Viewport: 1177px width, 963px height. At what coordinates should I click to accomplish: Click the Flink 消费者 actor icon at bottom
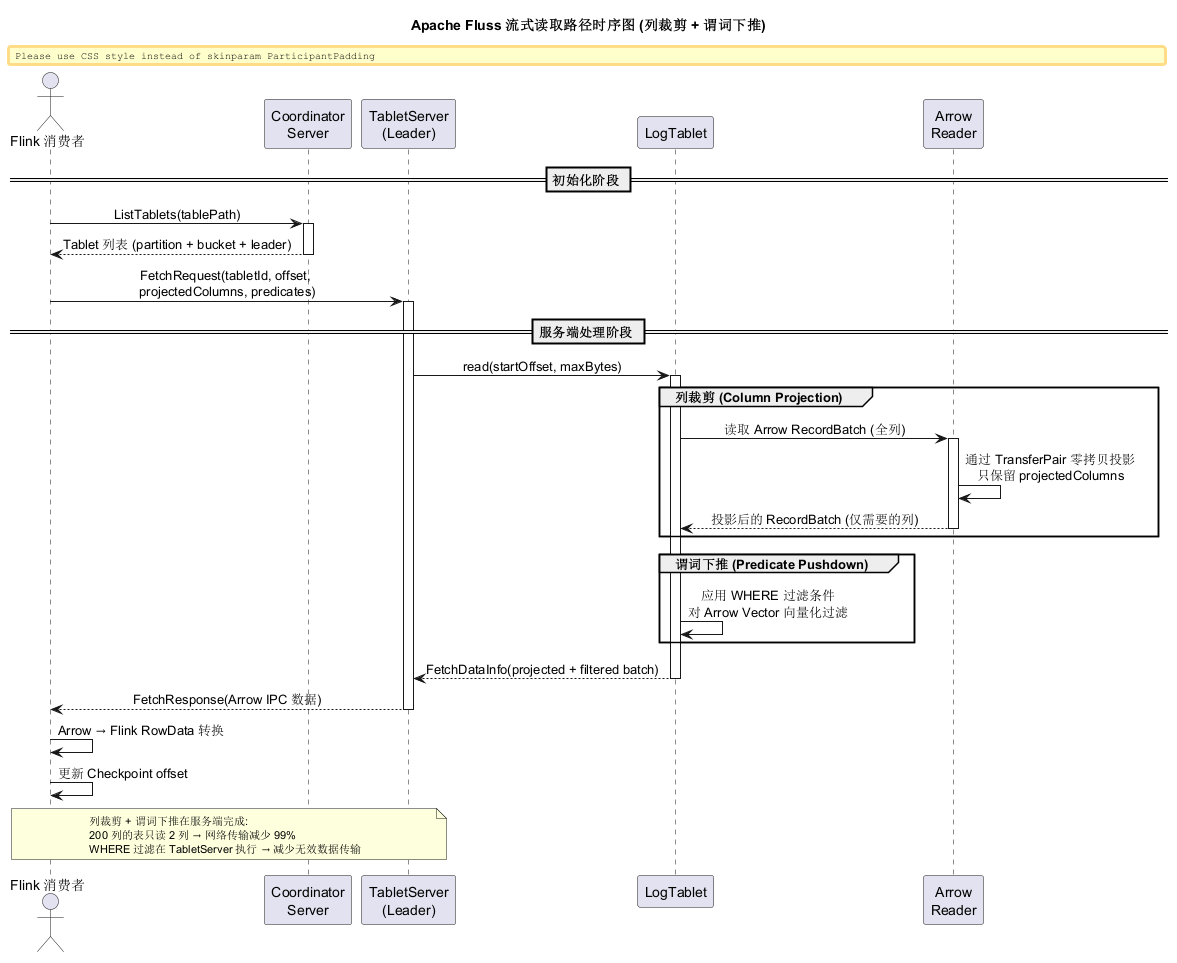50,923
